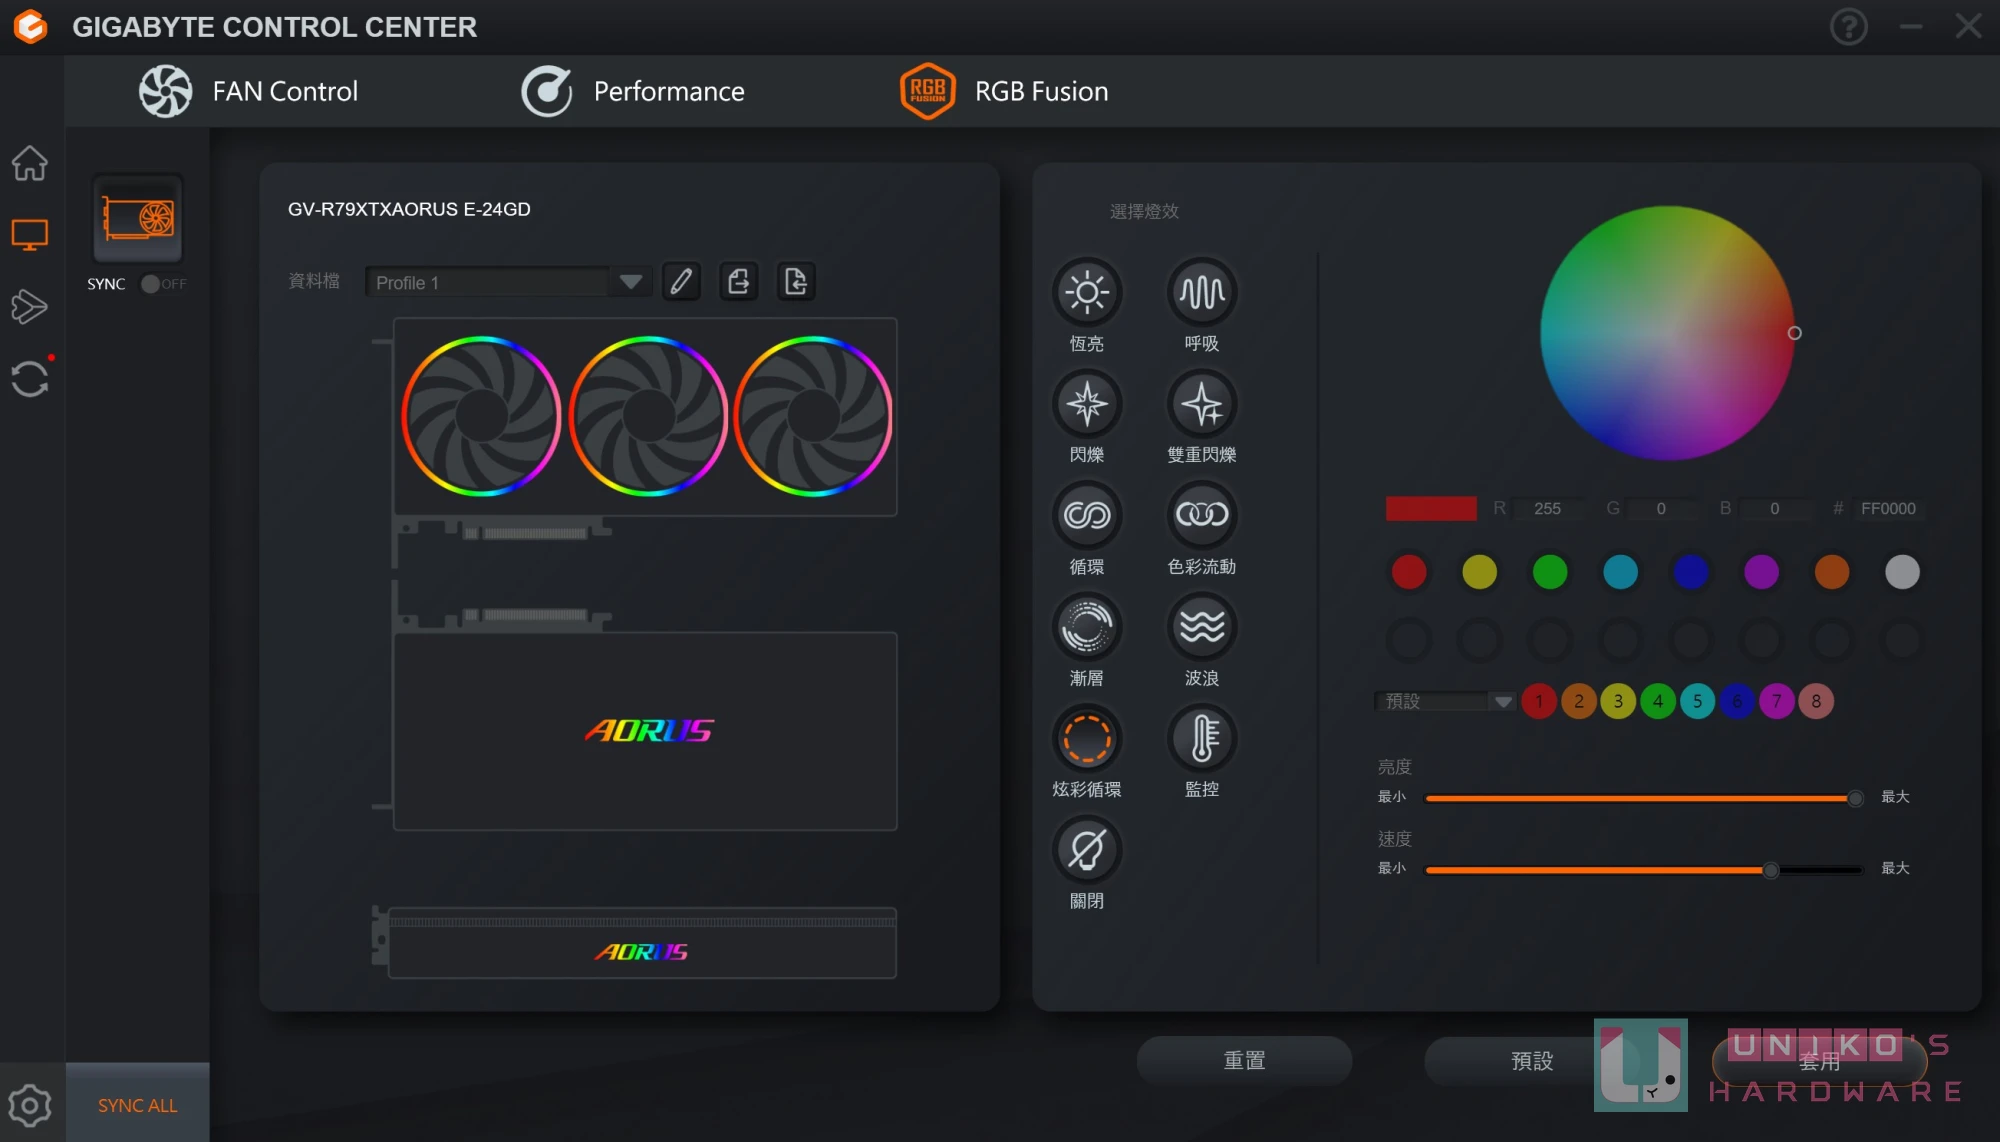Open the monitor icon in sidebar
This screenshot has width=2000, height=1142.
pos(30,235)
